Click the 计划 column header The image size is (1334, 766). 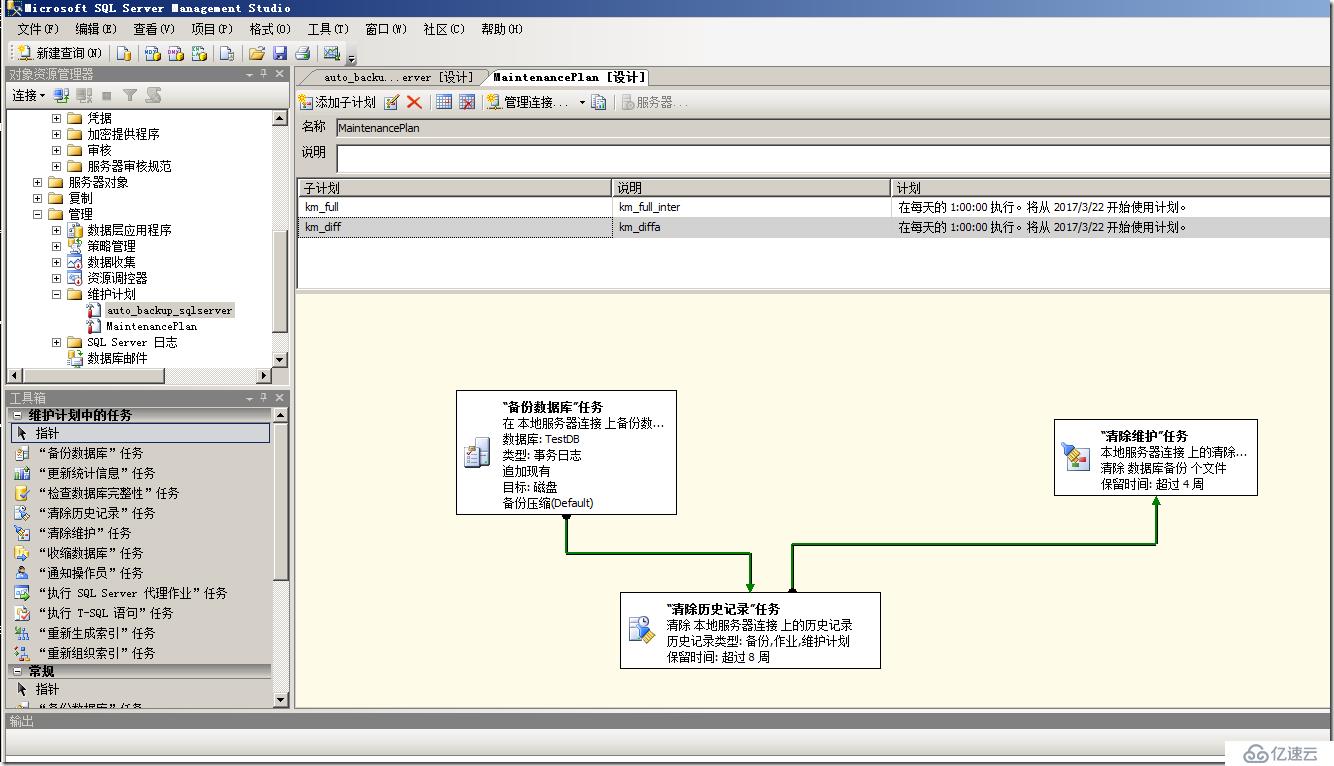pos(1111,188)
